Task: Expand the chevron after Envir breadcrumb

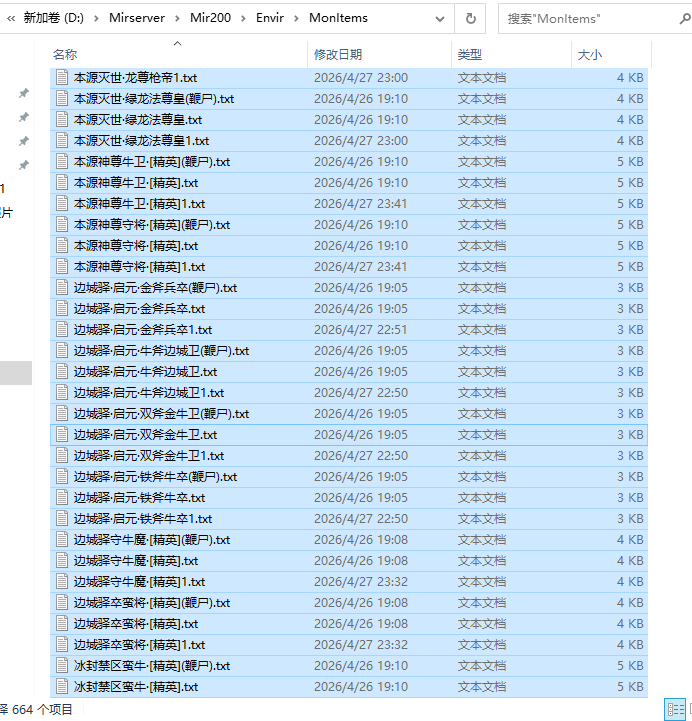Action: coord(296,18)
